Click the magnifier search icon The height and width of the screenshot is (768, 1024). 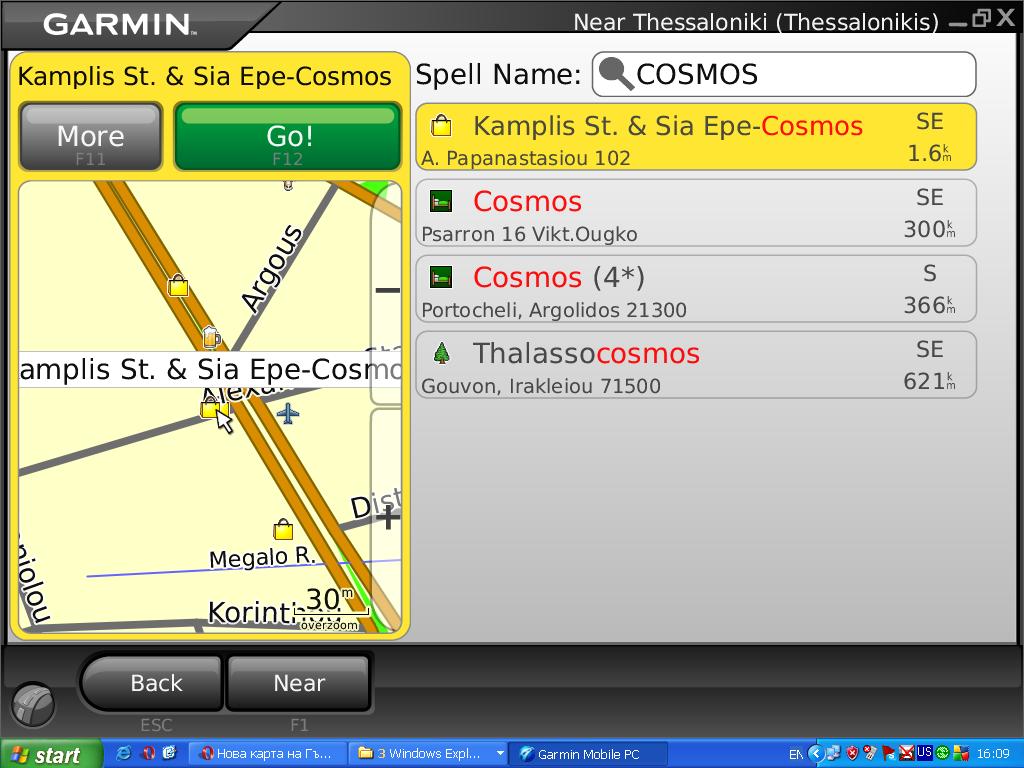coord(615,74)
